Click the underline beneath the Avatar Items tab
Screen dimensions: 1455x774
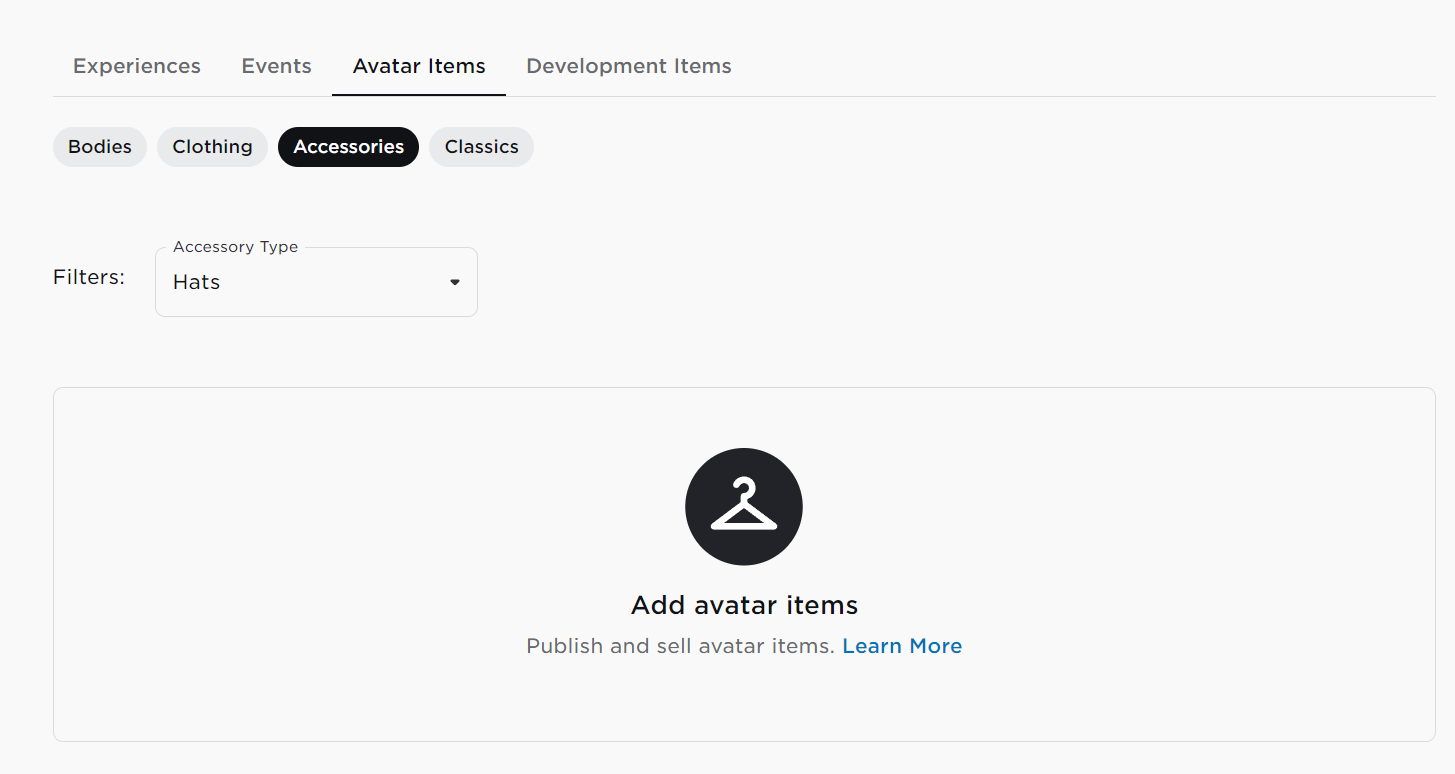pos(419,94)
